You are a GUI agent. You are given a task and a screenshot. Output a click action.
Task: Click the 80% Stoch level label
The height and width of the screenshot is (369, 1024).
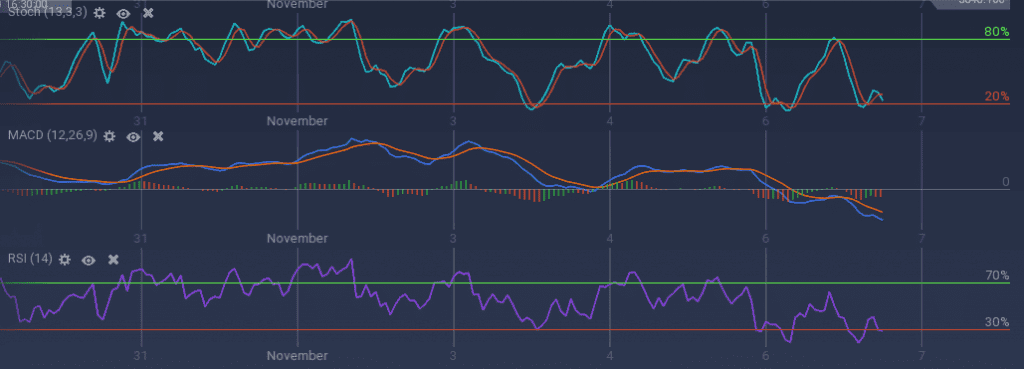coord(997,31)
